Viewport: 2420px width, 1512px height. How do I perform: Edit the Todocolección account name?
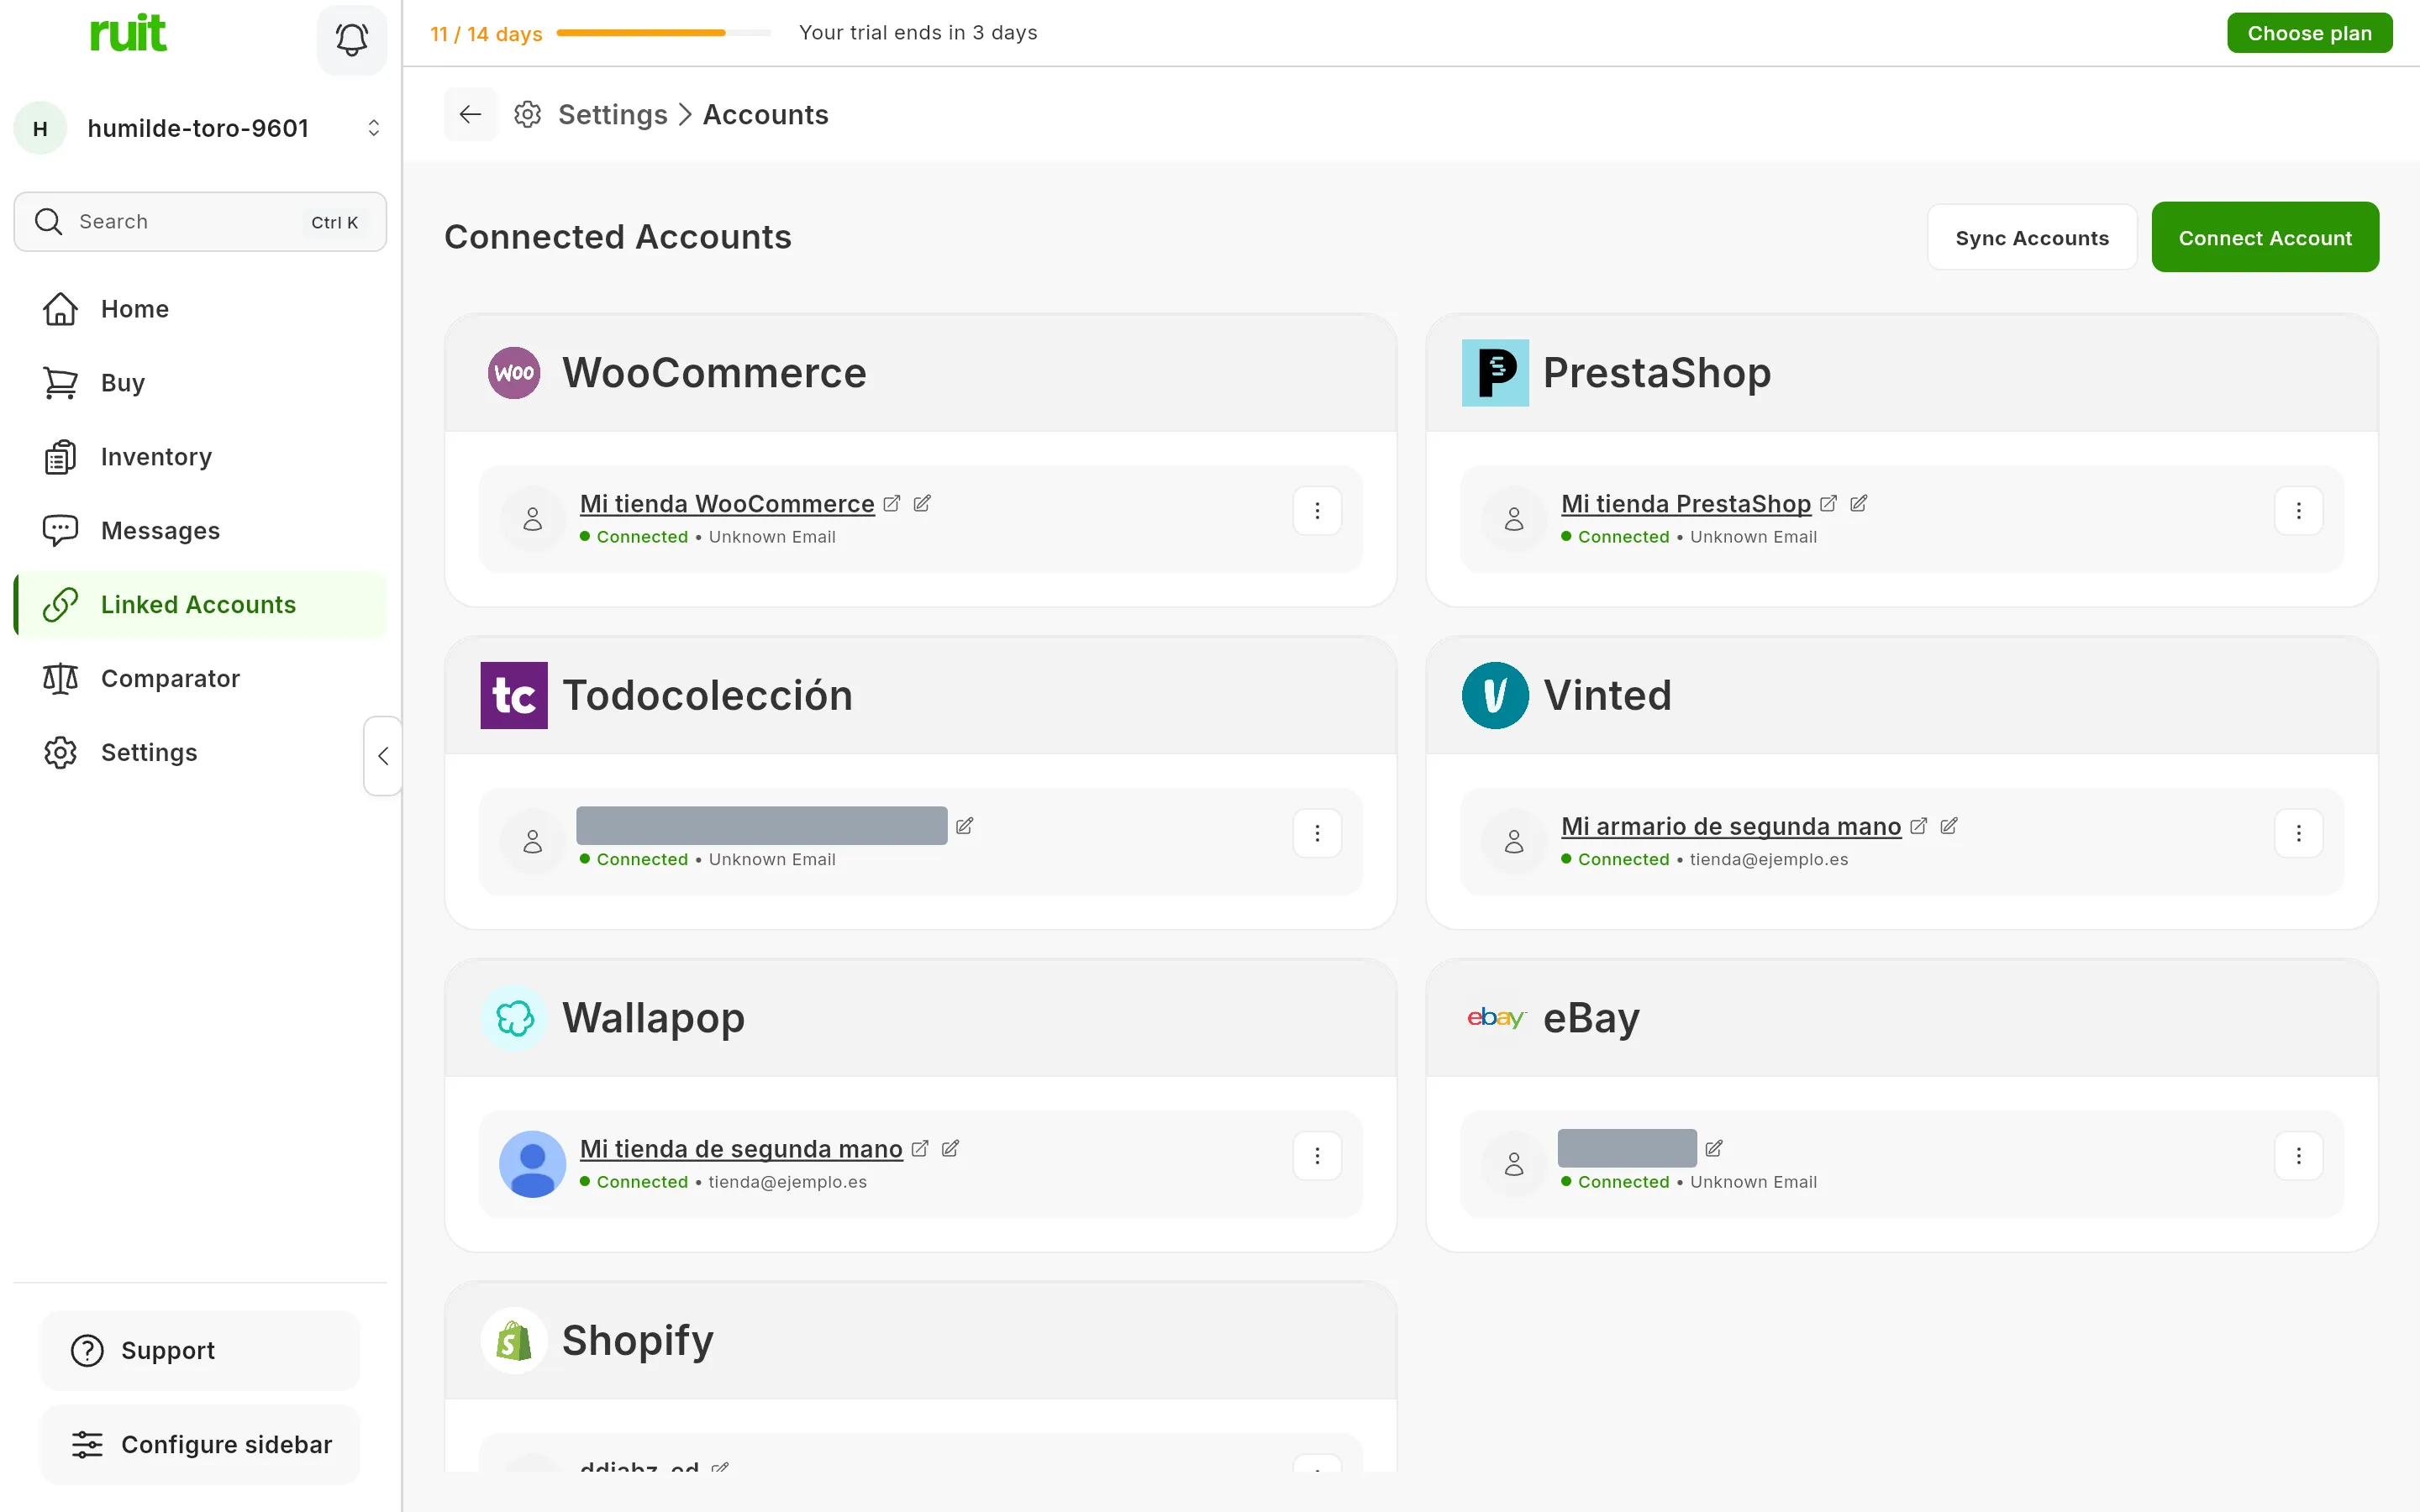tap(964, 826)
